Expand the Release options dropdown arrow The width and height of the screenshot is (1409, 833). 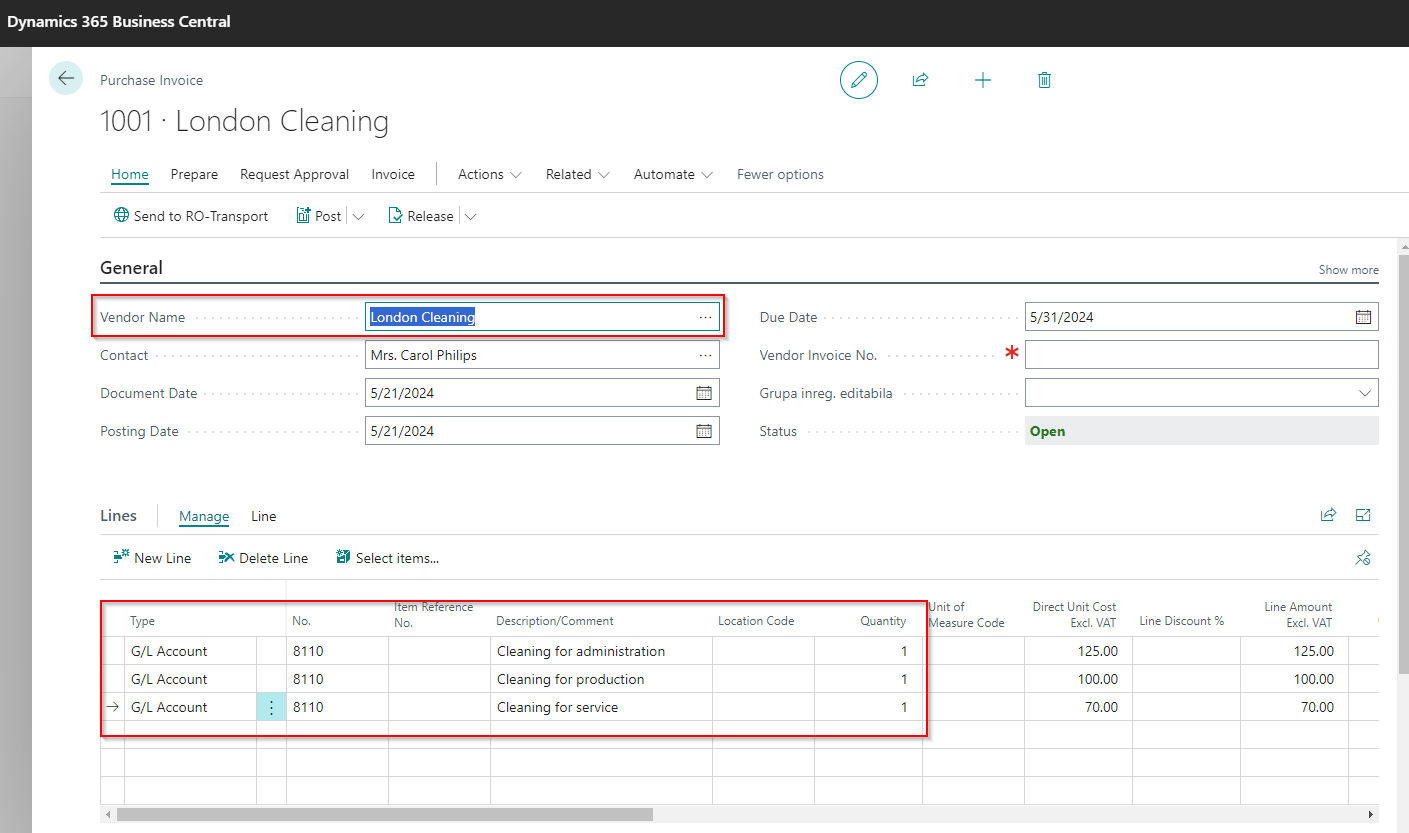point(470,216)
